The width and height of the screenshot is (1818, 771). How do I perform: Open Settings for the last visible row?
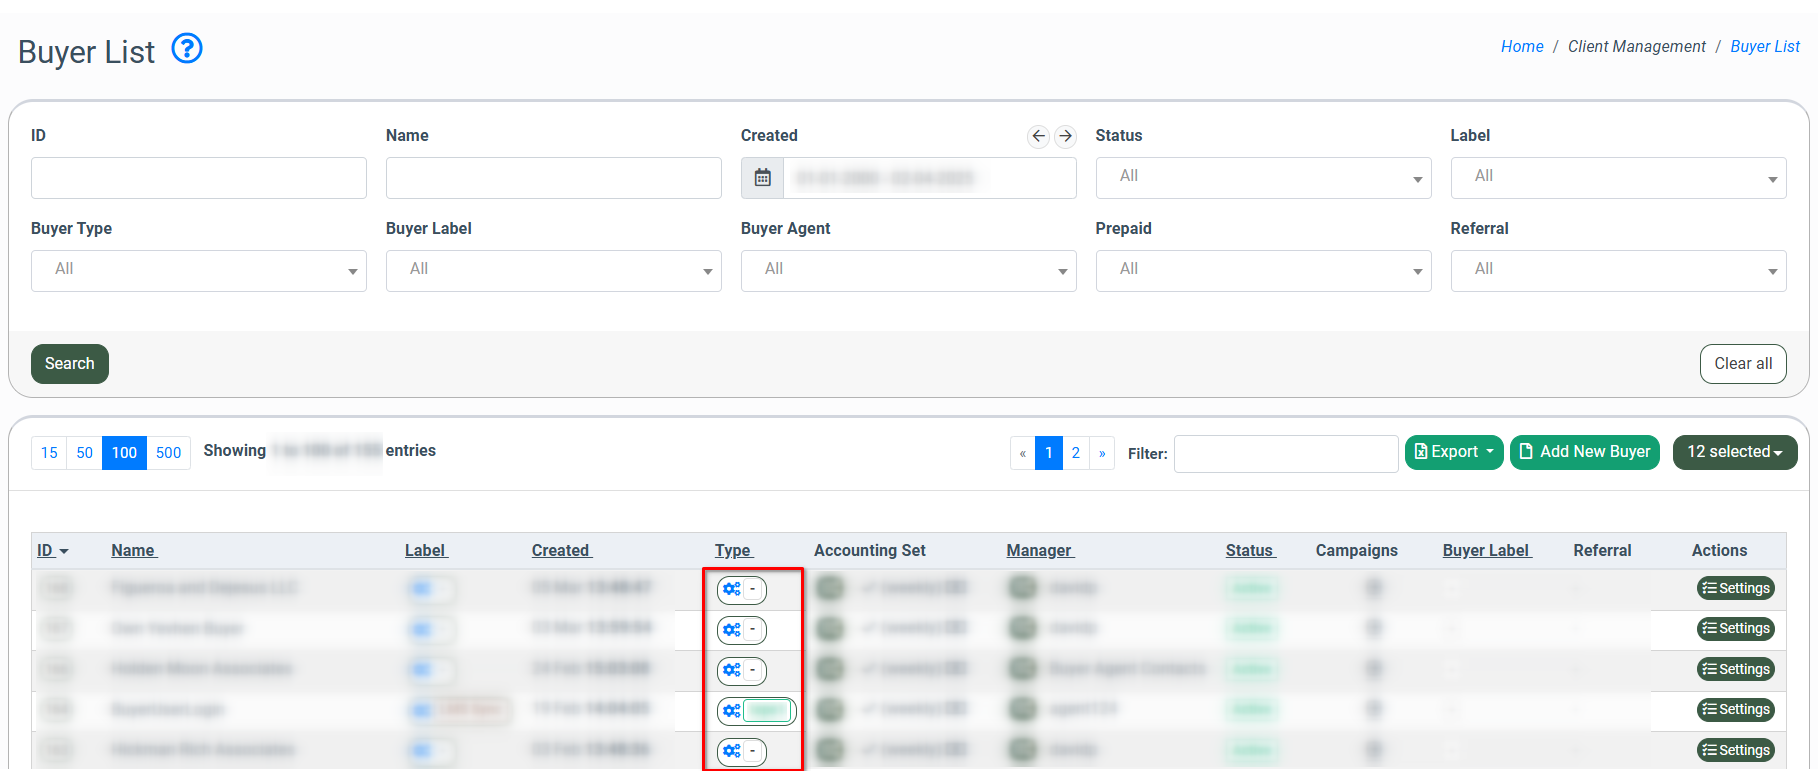point(1735,750)
